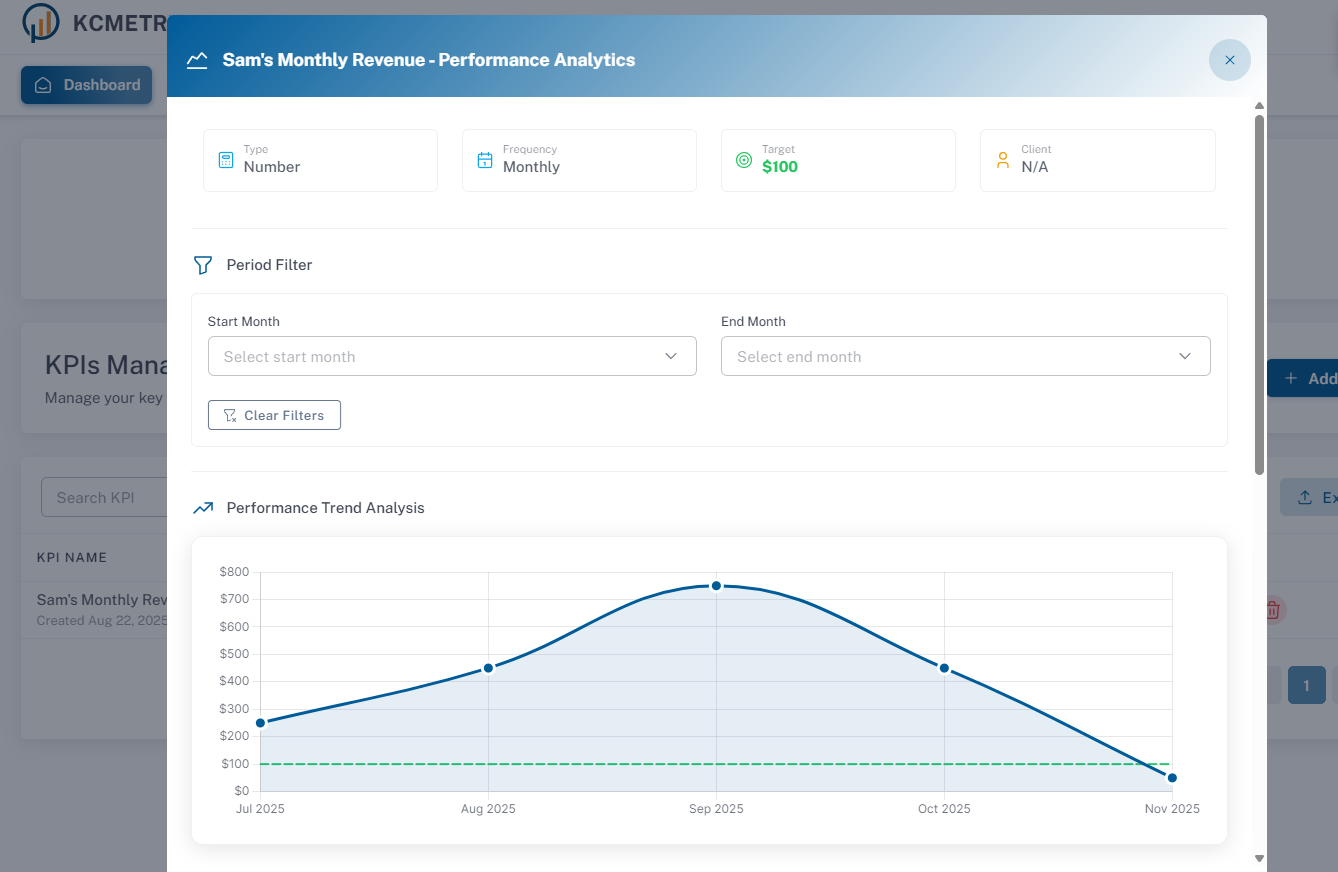Open the Start Month dropdown

(452, 356)
